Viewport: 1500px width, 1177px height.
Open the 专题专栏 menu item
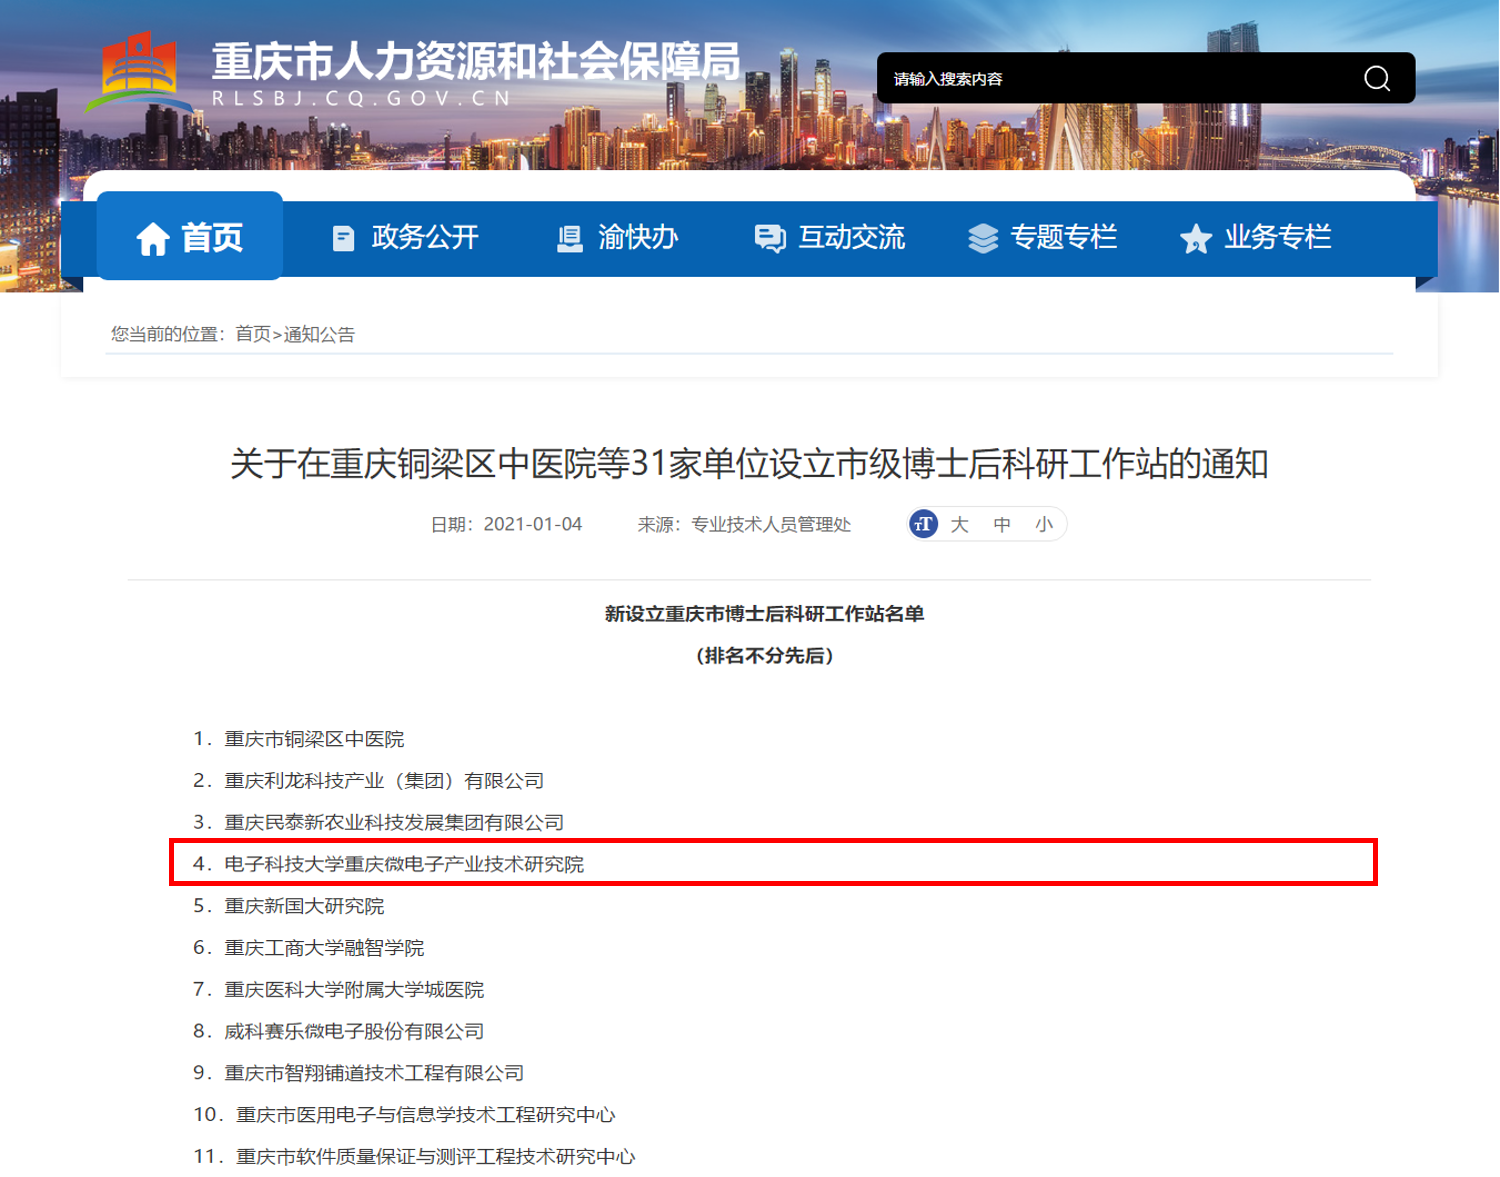click(x=1042, y=238)
